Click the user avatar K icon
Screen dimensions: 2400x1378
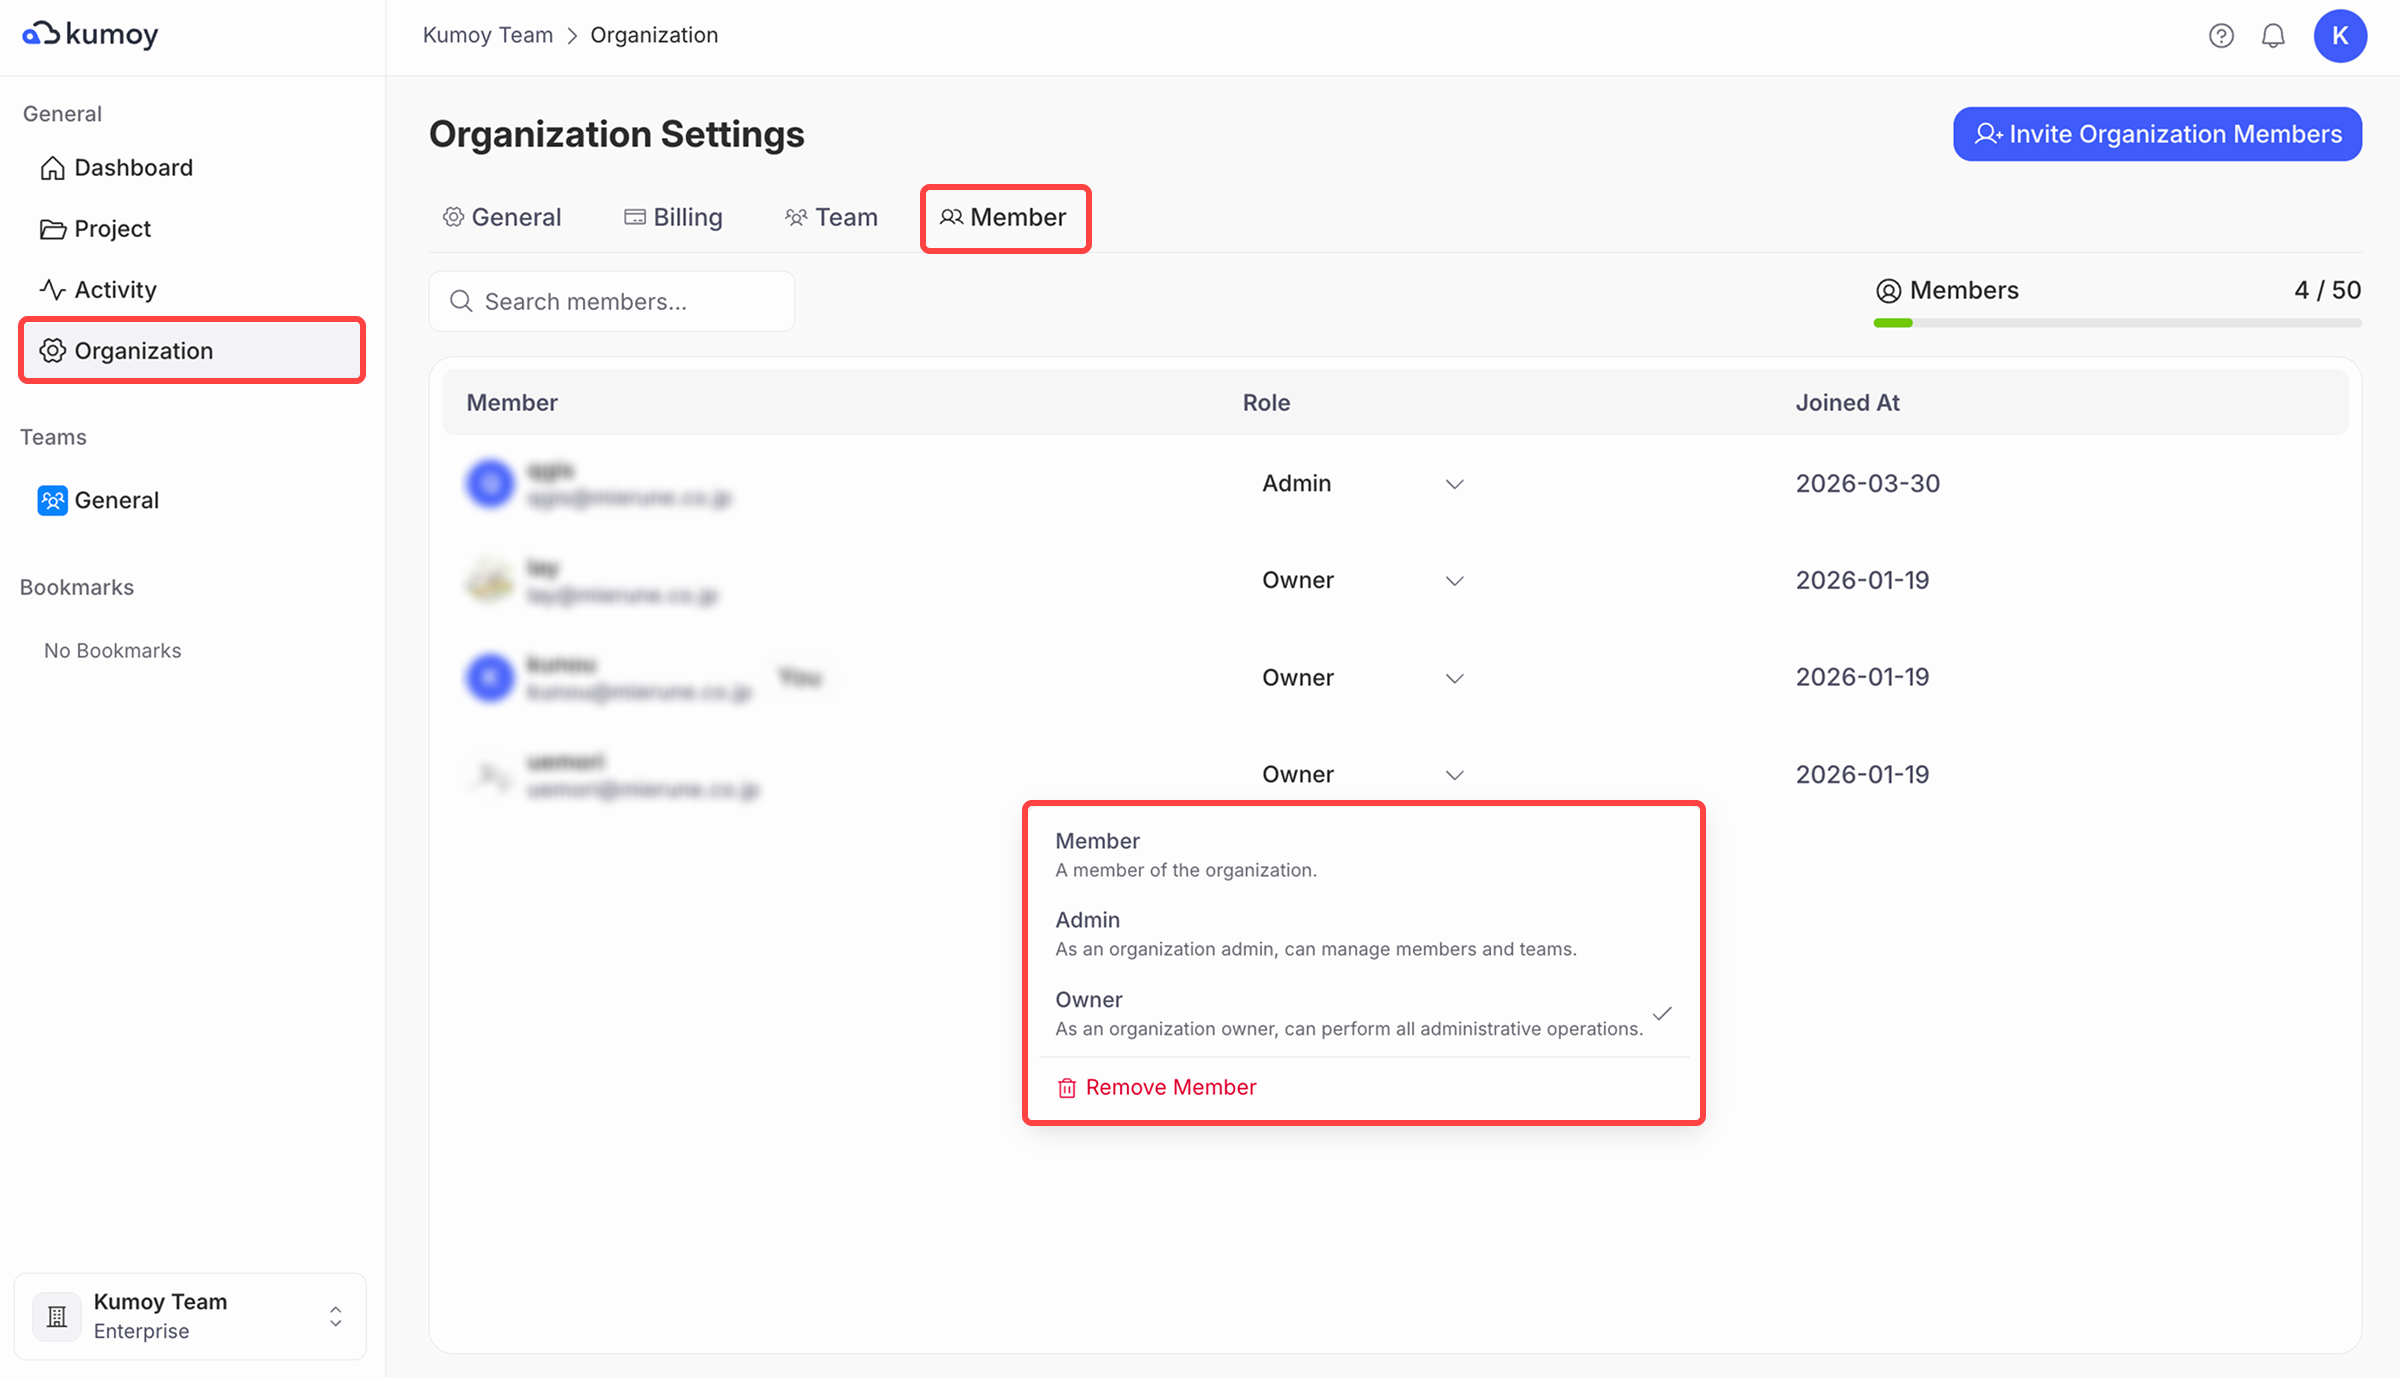2339,36
